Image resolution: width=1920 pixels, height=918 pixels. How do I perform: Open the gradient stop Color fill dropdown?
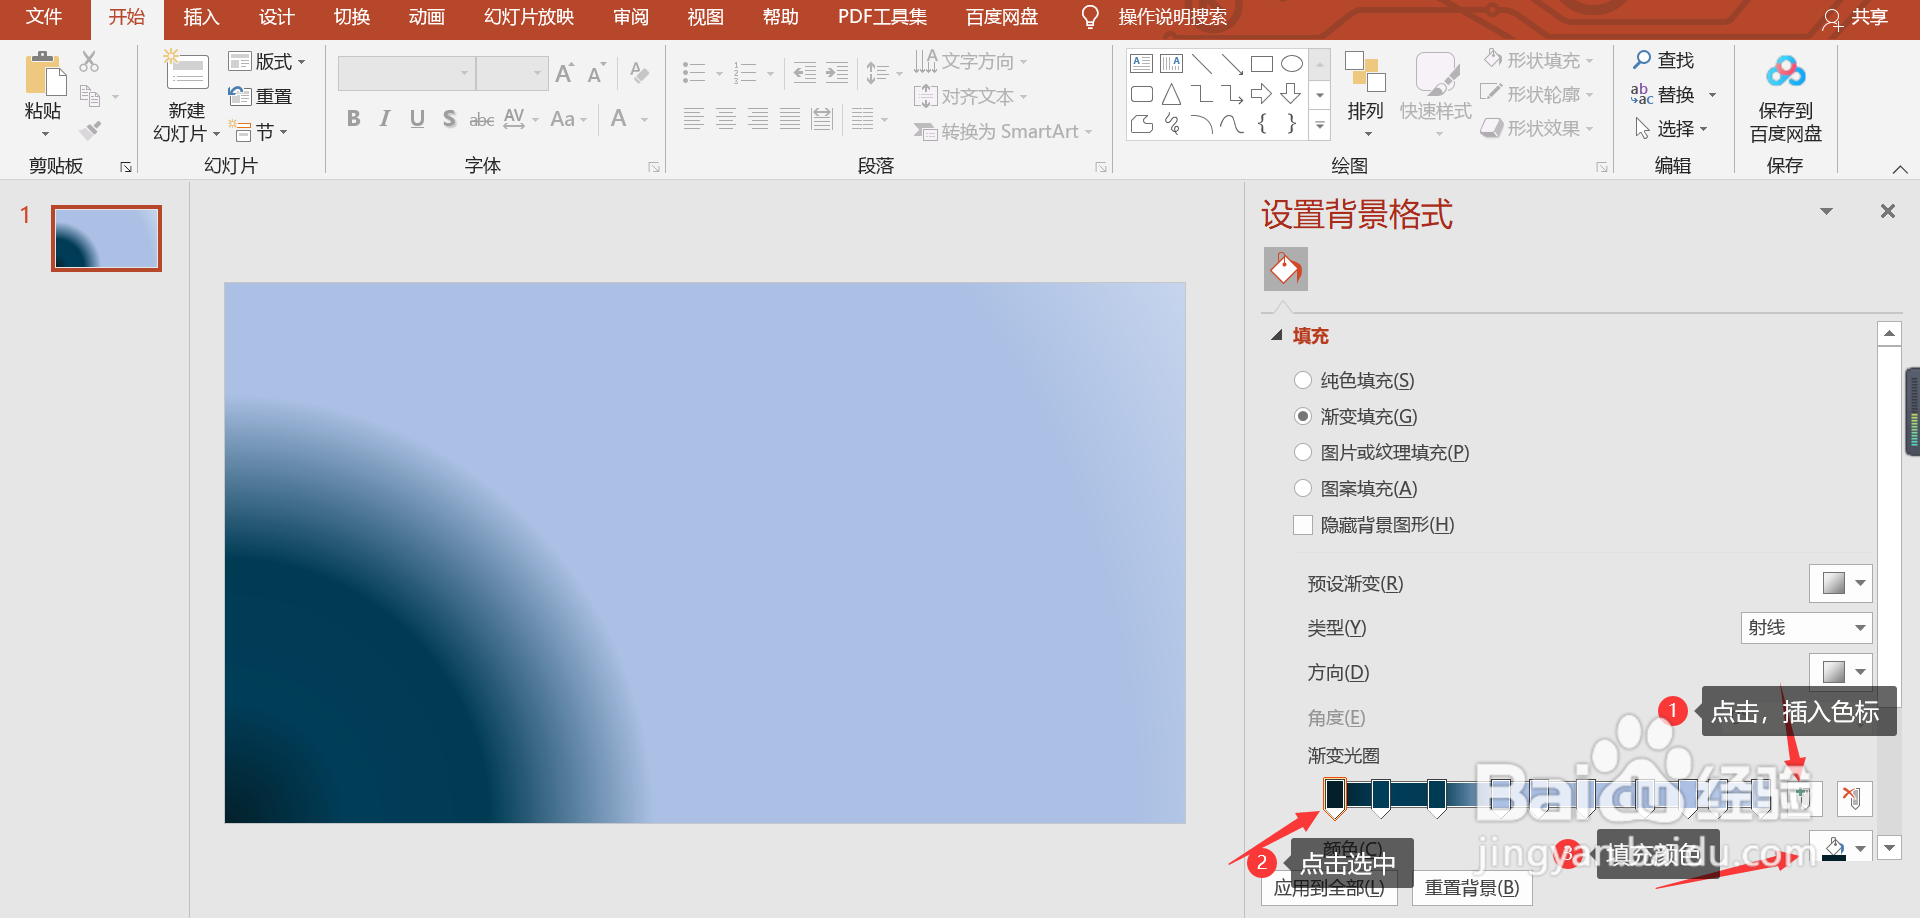1840,849
